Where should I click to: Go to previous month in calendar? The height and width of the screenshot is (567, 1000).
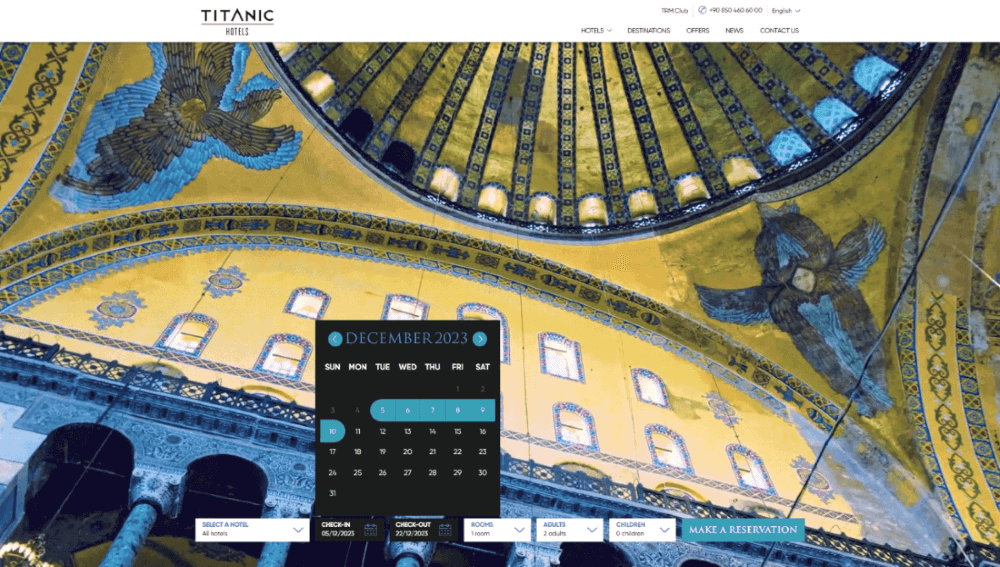(x=335, y=339)
